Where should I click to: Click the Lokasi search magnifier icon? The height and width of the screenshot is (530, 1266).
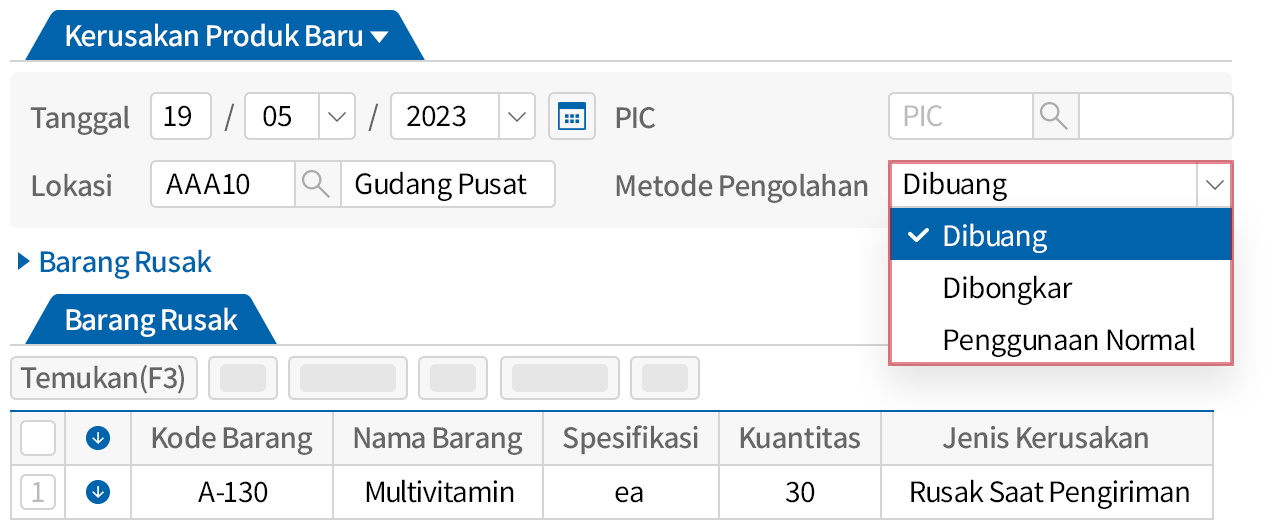(316, 185)
